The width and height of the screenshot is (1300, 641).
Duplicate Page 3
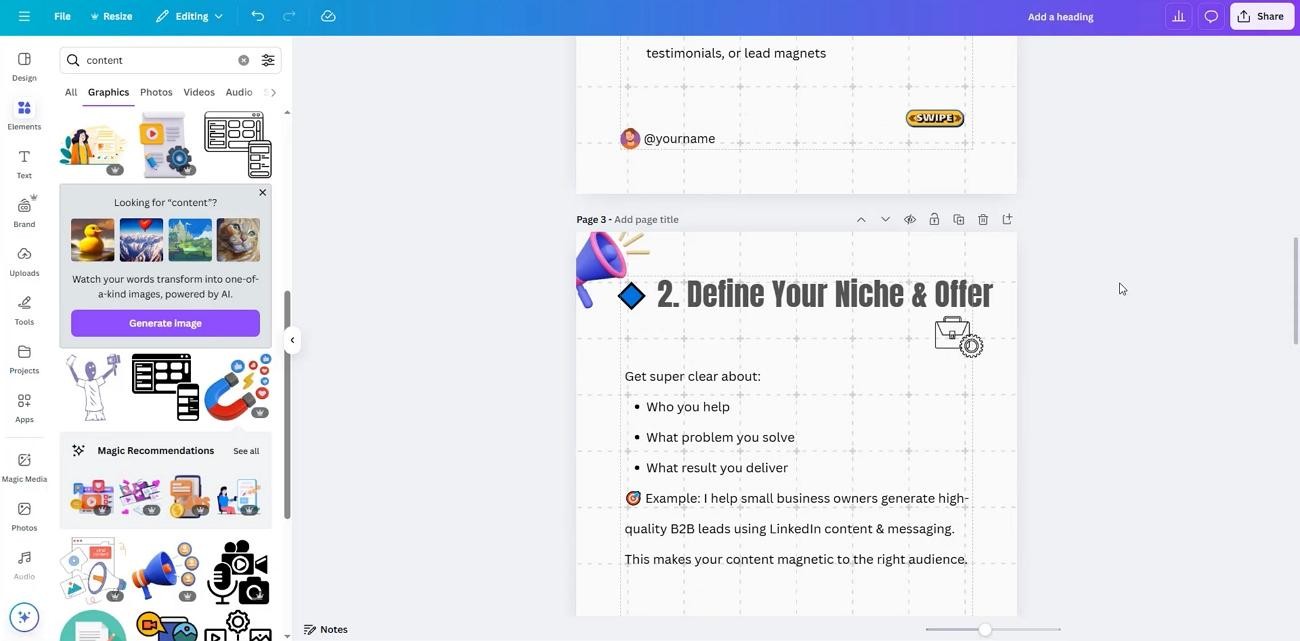pos(958,219)
